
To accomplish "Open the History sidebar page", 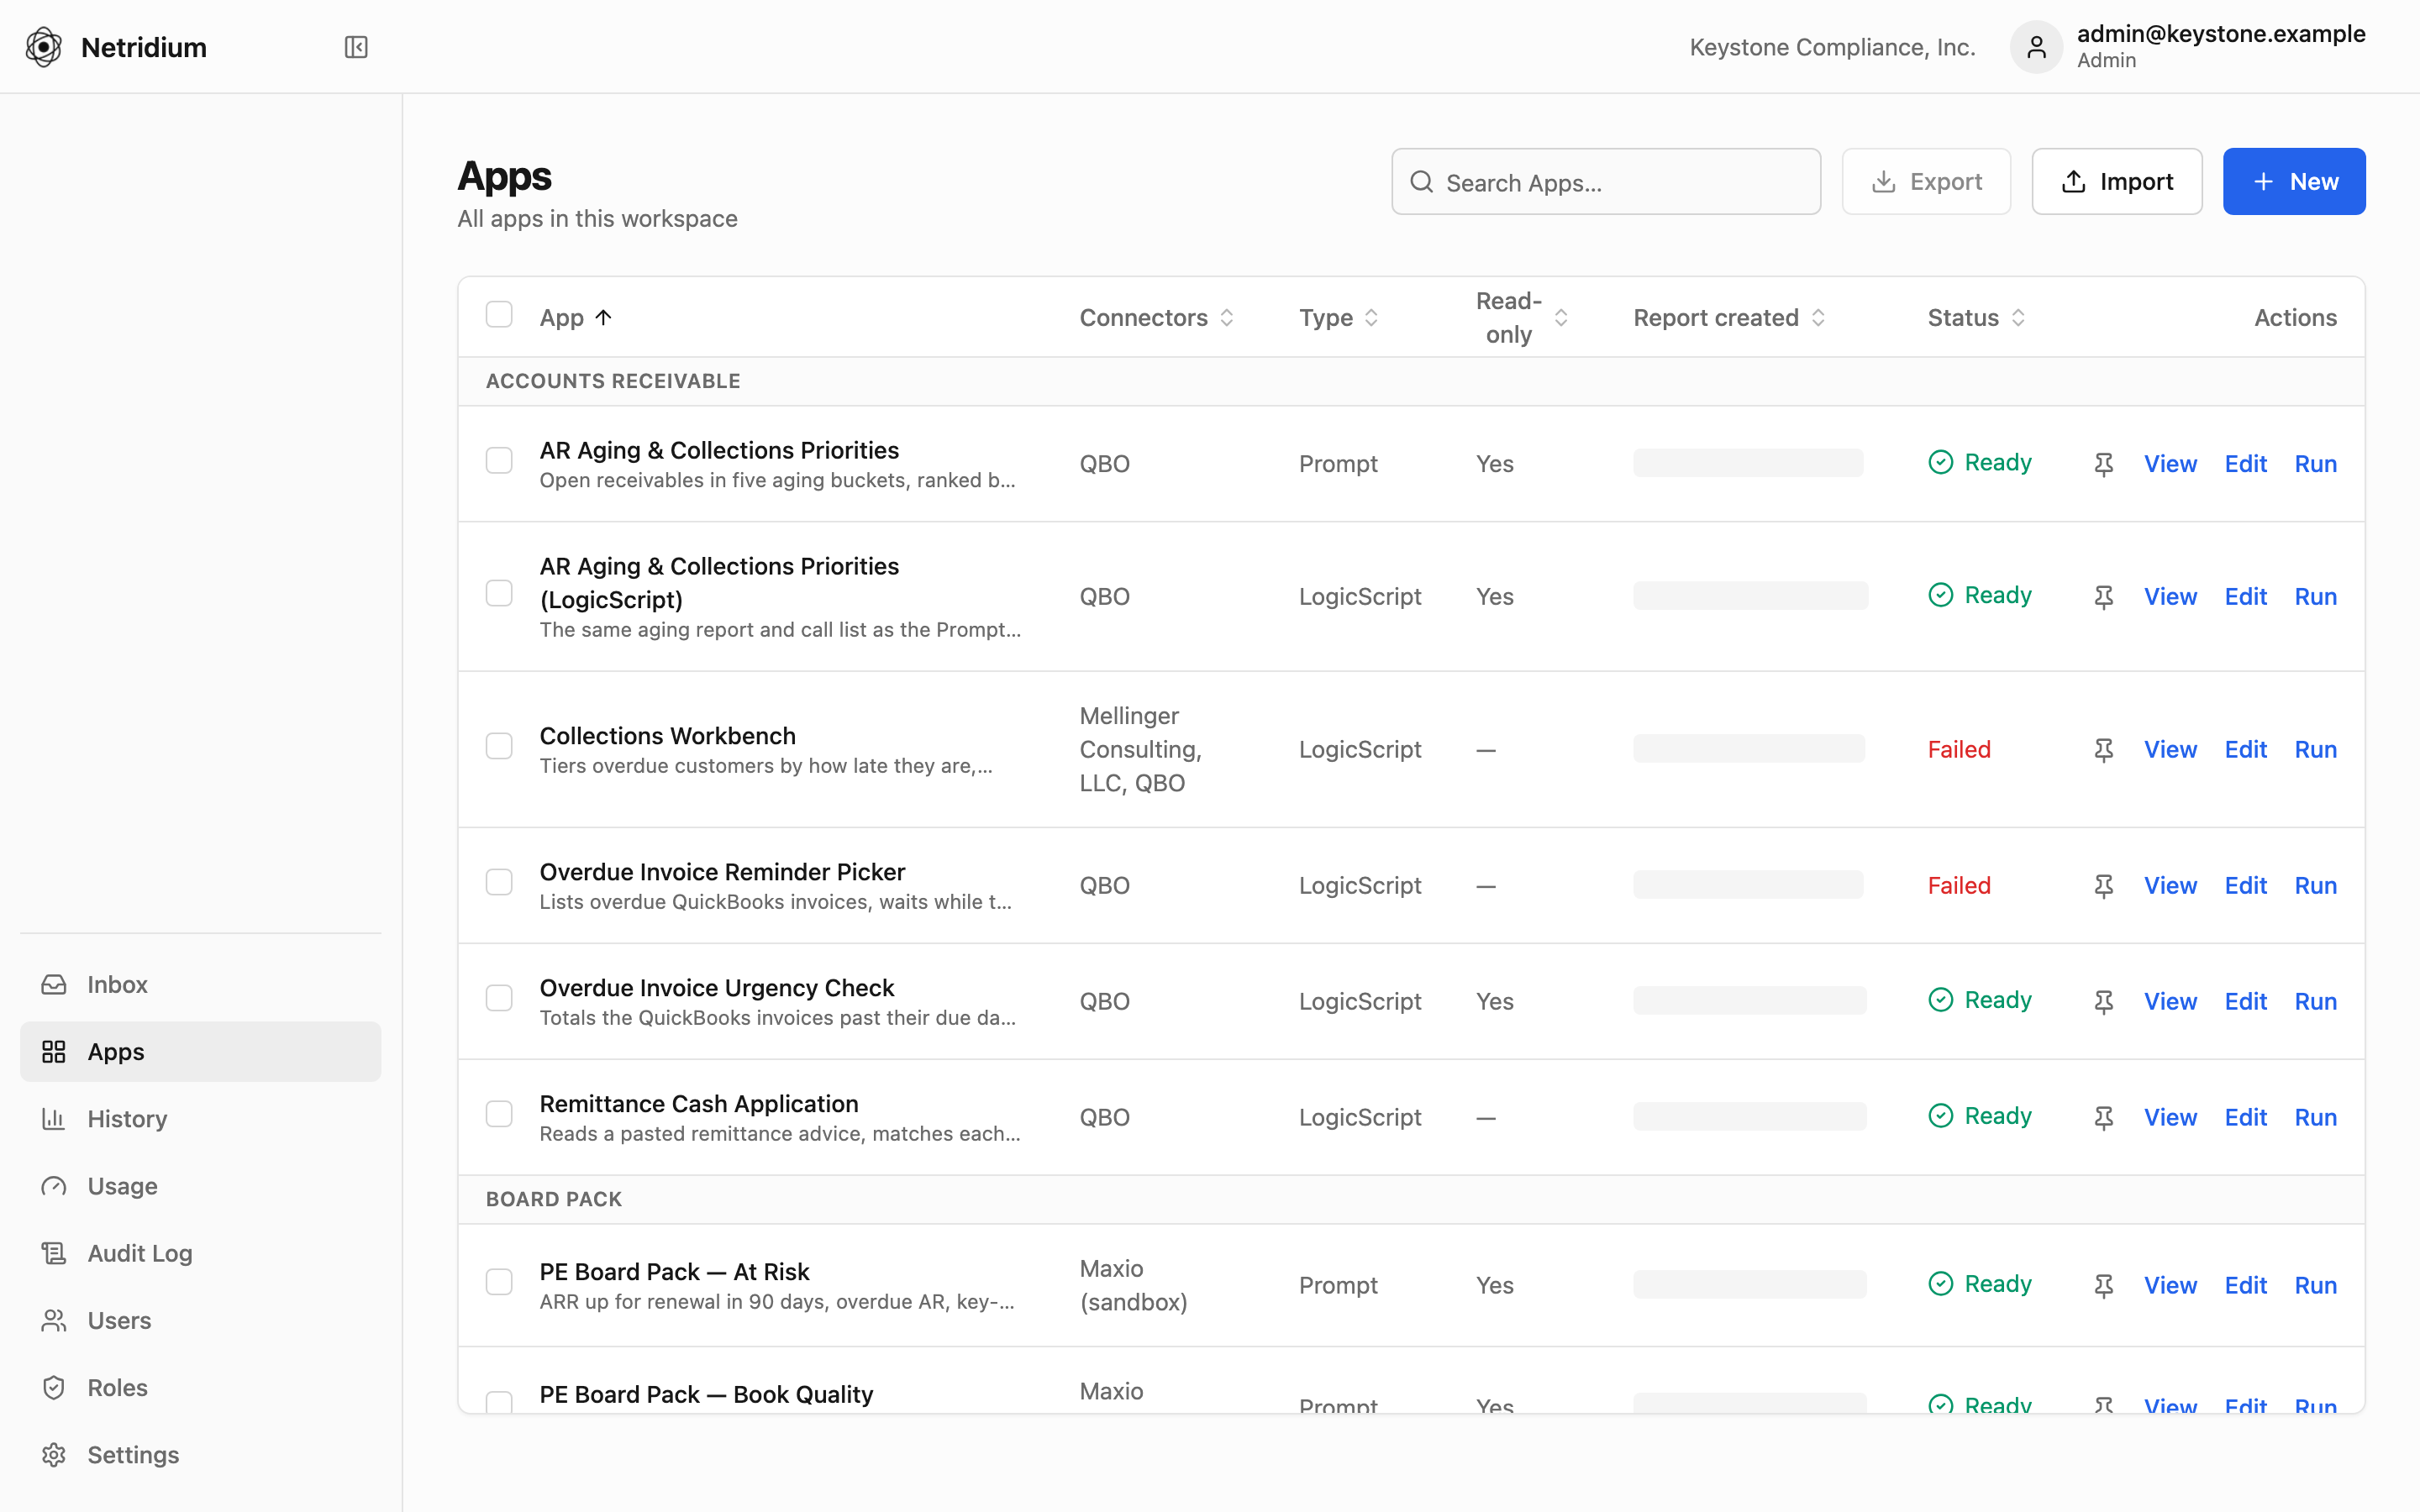I will (x=200, y=1119).
